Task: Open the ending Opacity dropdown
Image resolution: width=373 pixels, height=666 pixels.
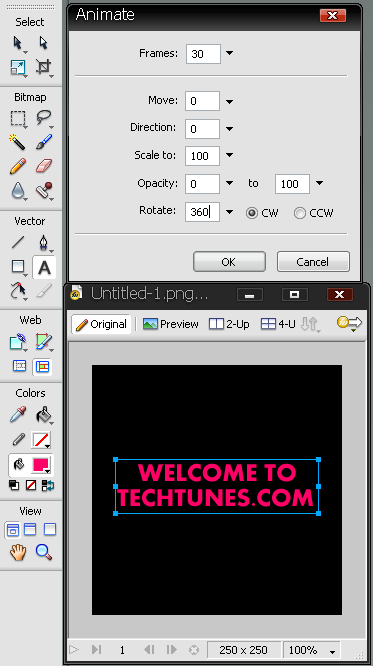Action: click(319, 183)
